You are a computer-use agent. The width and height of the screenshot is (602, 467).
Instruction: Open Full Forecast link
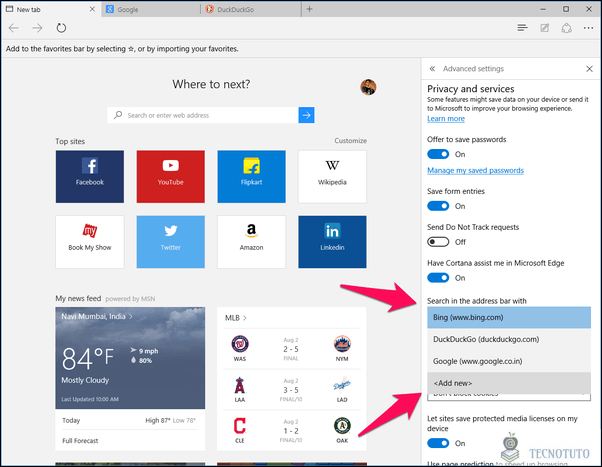(80, 441)
